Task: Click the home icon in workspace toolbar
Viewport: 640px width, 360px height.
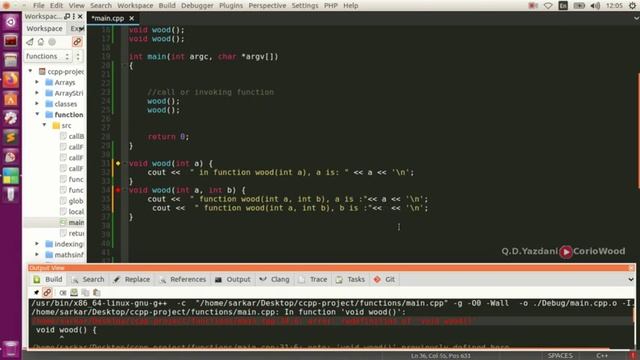Action: coord(41,42)
